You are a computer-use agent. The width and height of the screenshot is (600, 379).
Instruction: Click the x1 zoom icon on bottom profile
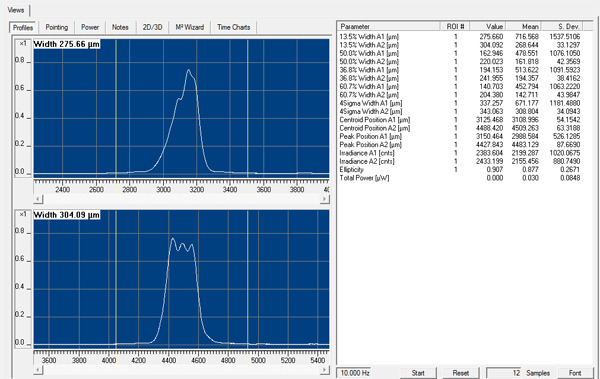point(23,214)
